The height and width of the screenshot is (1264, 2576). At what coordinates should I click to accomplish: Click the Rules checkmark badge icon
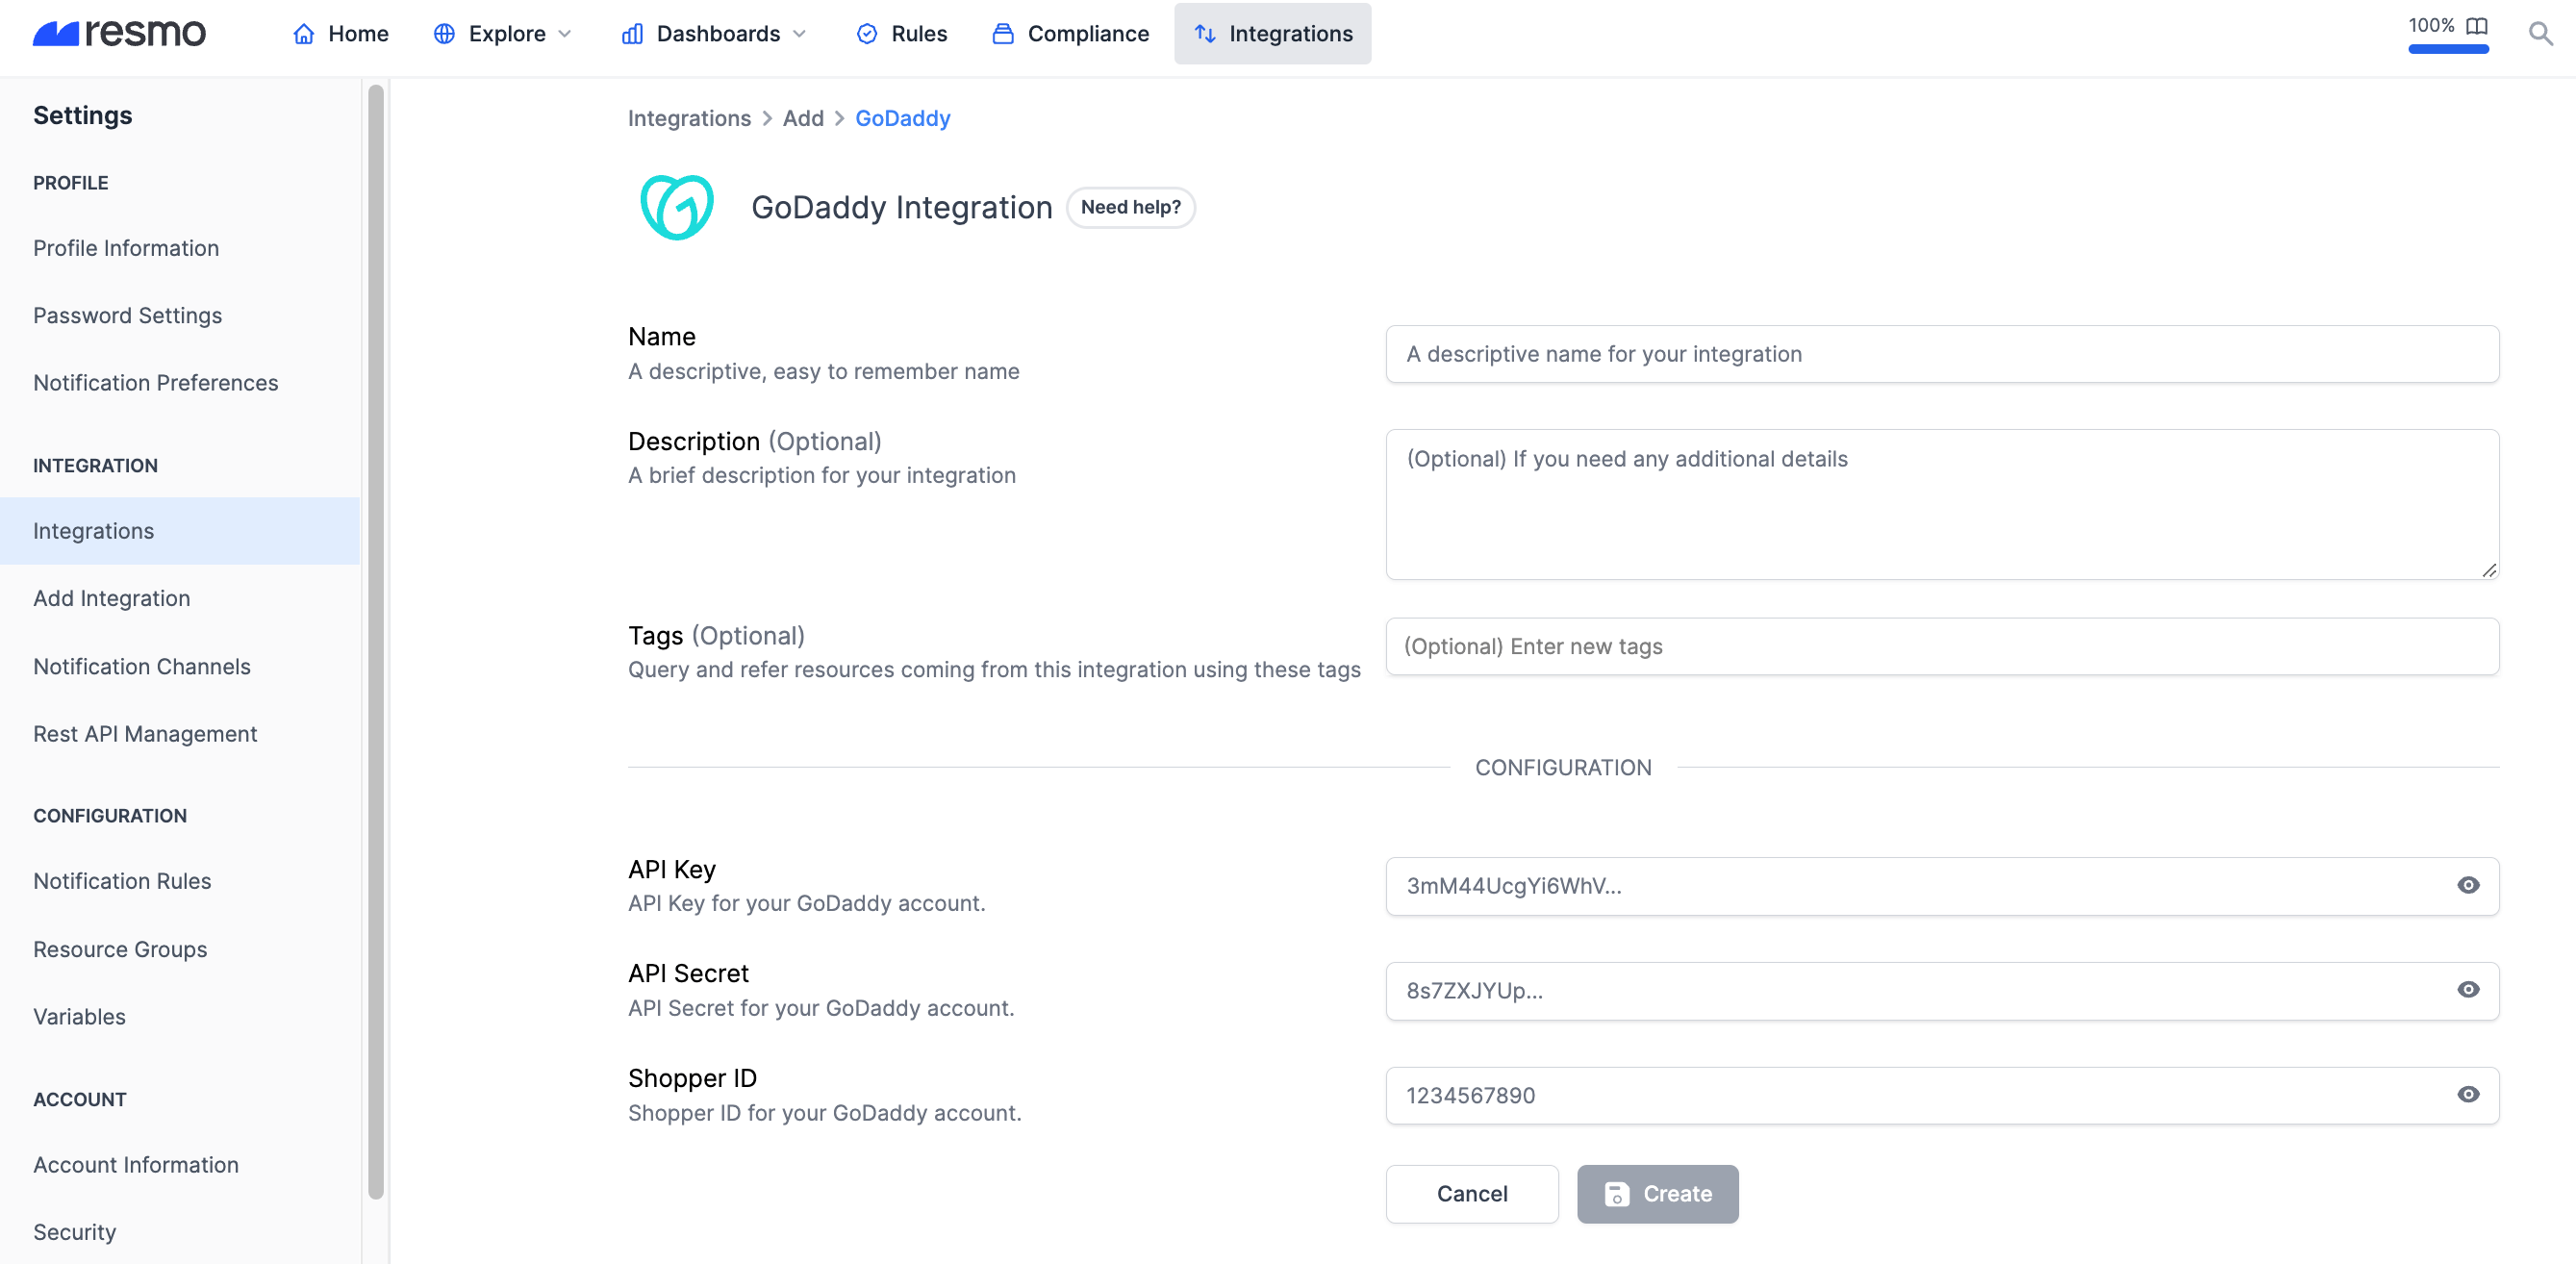click(x=867, y=34)
